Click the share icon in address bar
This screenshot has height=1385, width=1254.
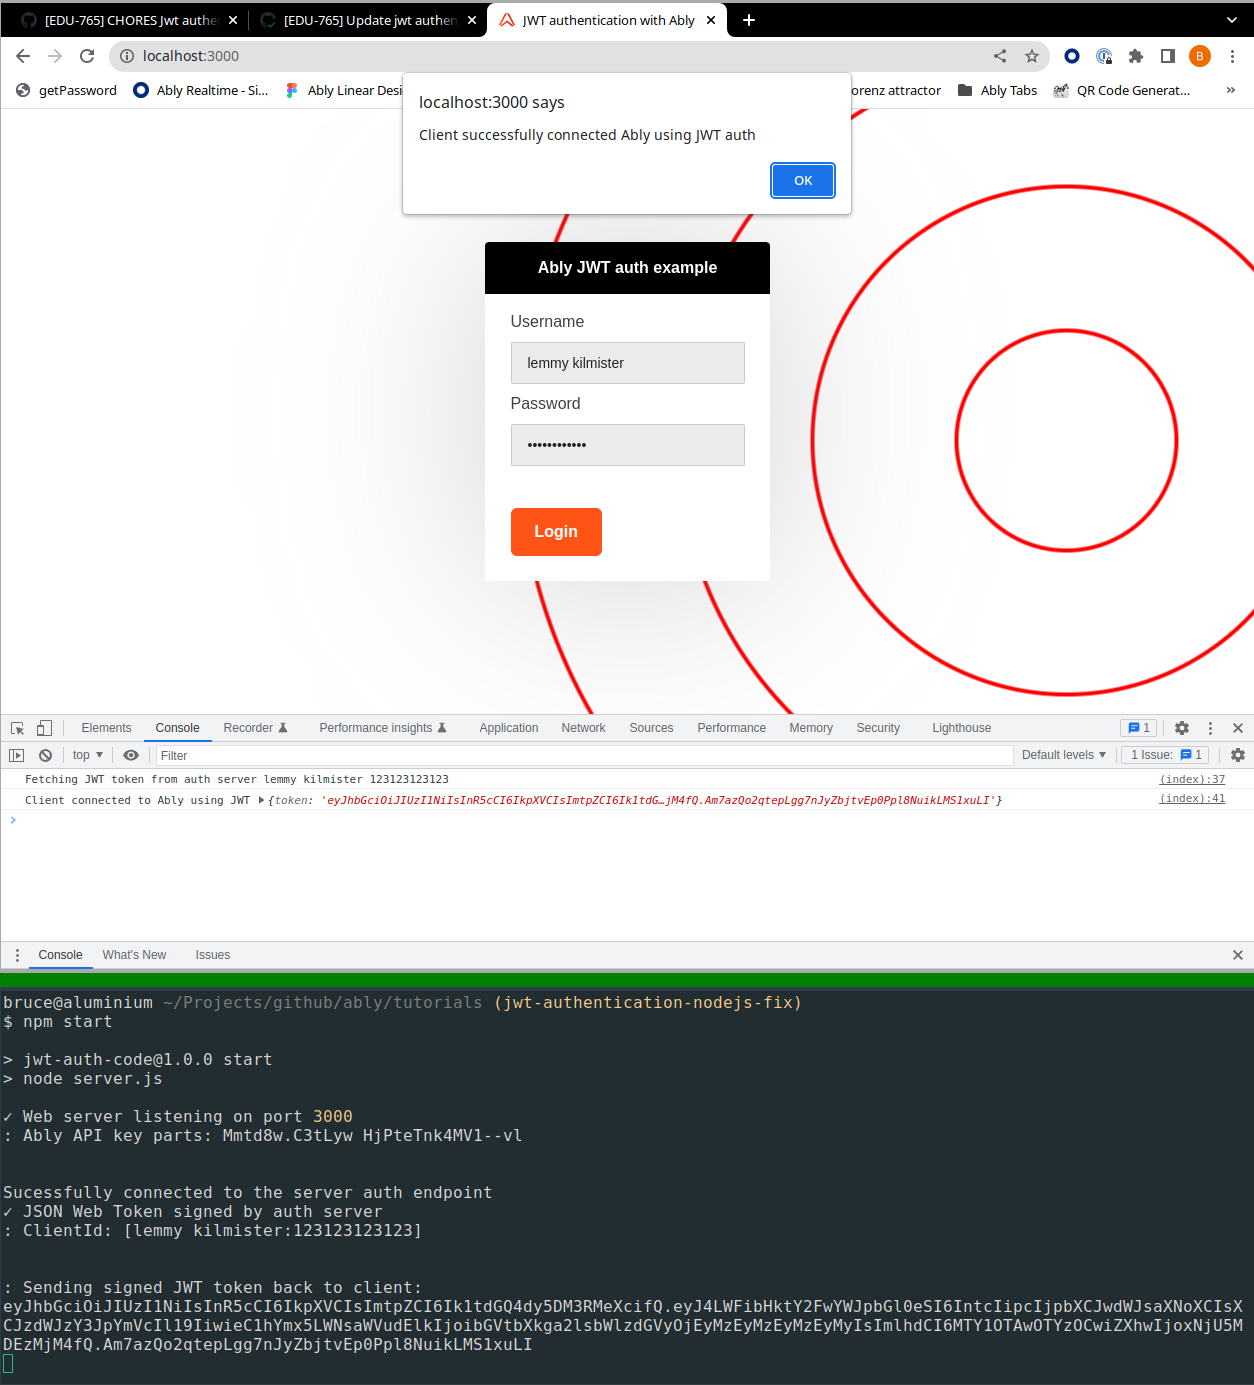coord(1000,56)
